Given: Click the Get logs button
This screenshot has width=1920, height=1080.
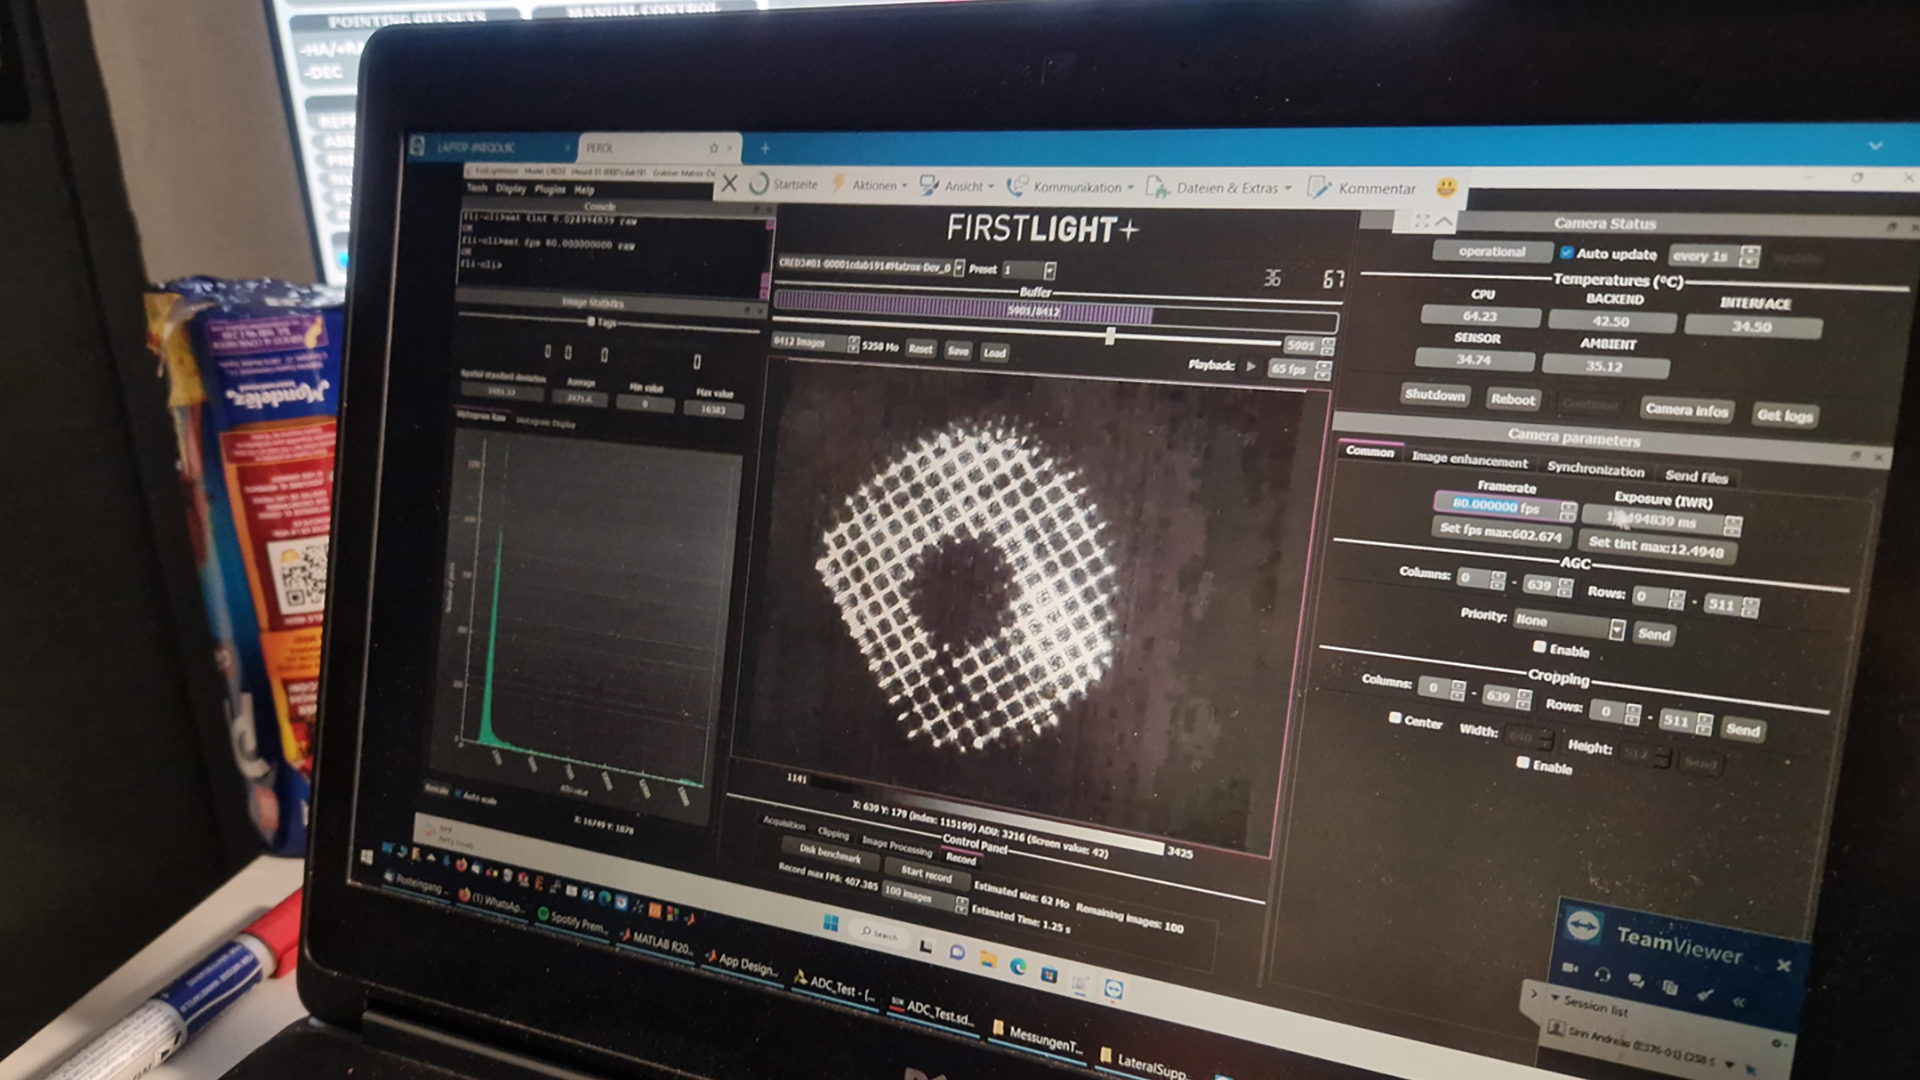Looking at the screenshot, I should pos(1785,415).
